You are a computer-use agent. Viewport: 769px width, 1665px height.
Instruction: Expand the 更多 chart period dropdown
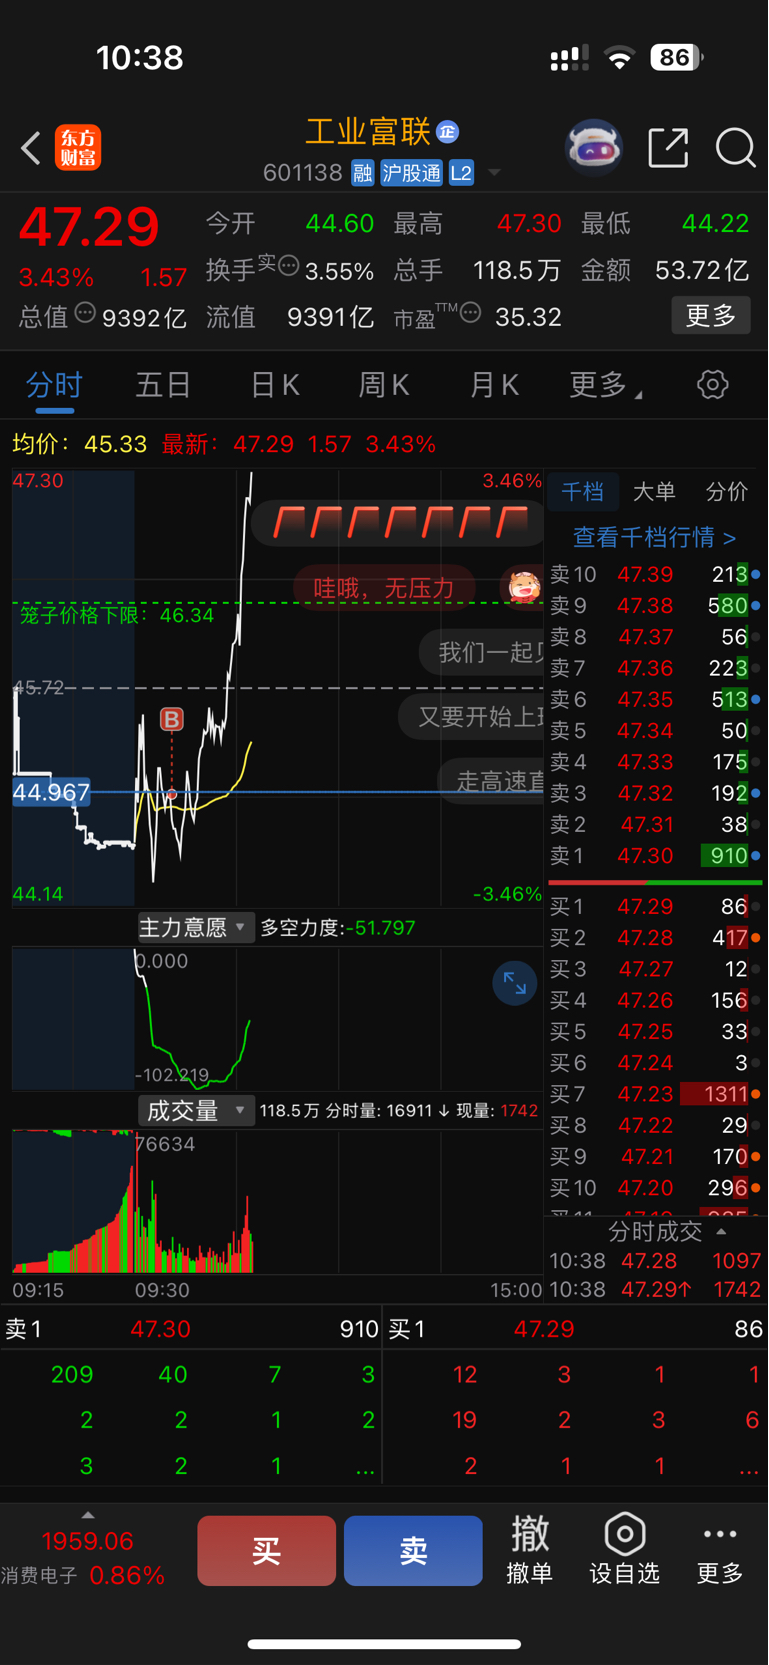[605, 385]
